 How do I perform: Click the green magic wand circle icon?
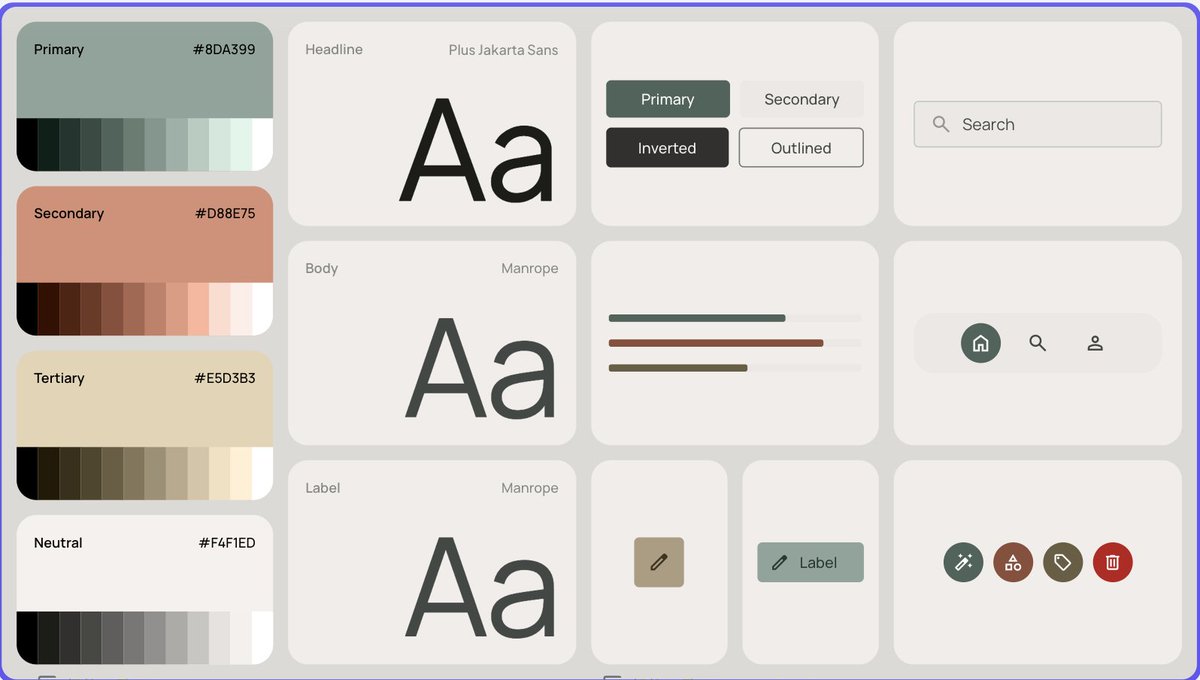click(x=963, y=562)
